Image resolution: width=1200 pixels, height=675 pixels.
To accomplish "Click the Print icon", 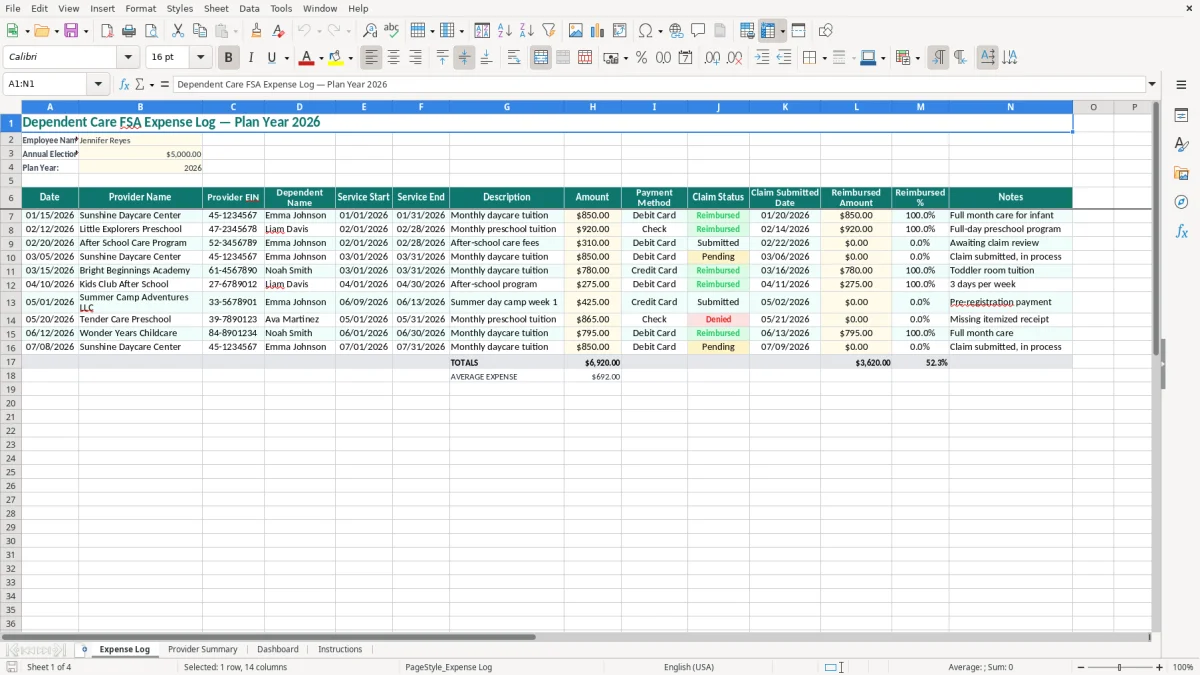I will [129, 31].
